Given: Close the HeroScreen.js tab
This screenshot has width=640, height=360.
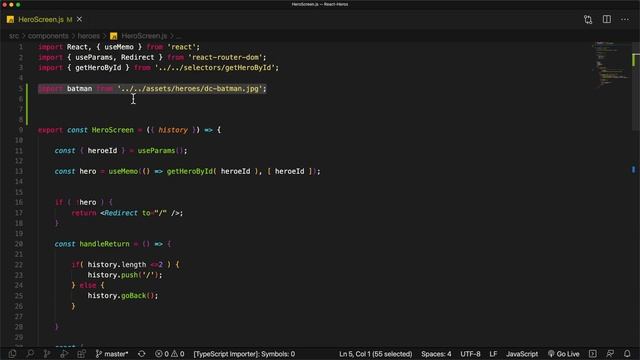Looking at the screenshot, I should point(80,19).
